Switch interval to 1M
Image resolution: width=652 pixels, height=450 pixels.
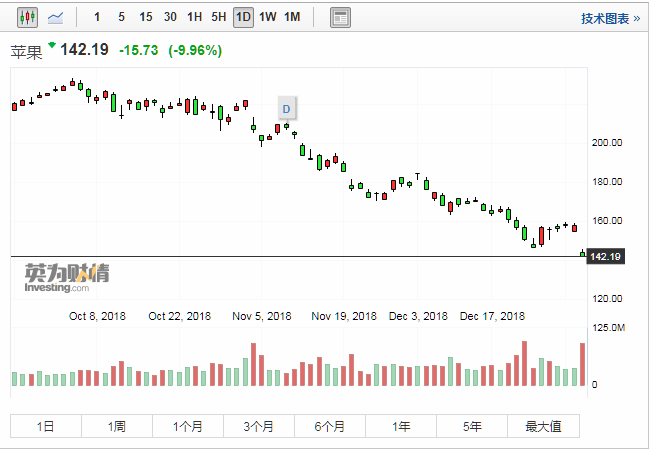tap(292, 17)
